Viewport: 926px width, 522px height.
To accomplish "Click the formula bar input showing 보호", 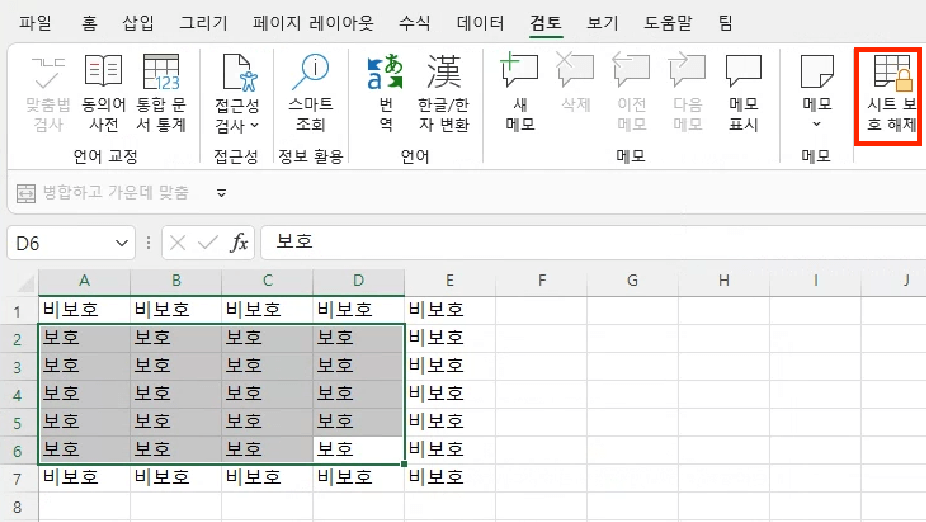I will click(x=593, y=242).
